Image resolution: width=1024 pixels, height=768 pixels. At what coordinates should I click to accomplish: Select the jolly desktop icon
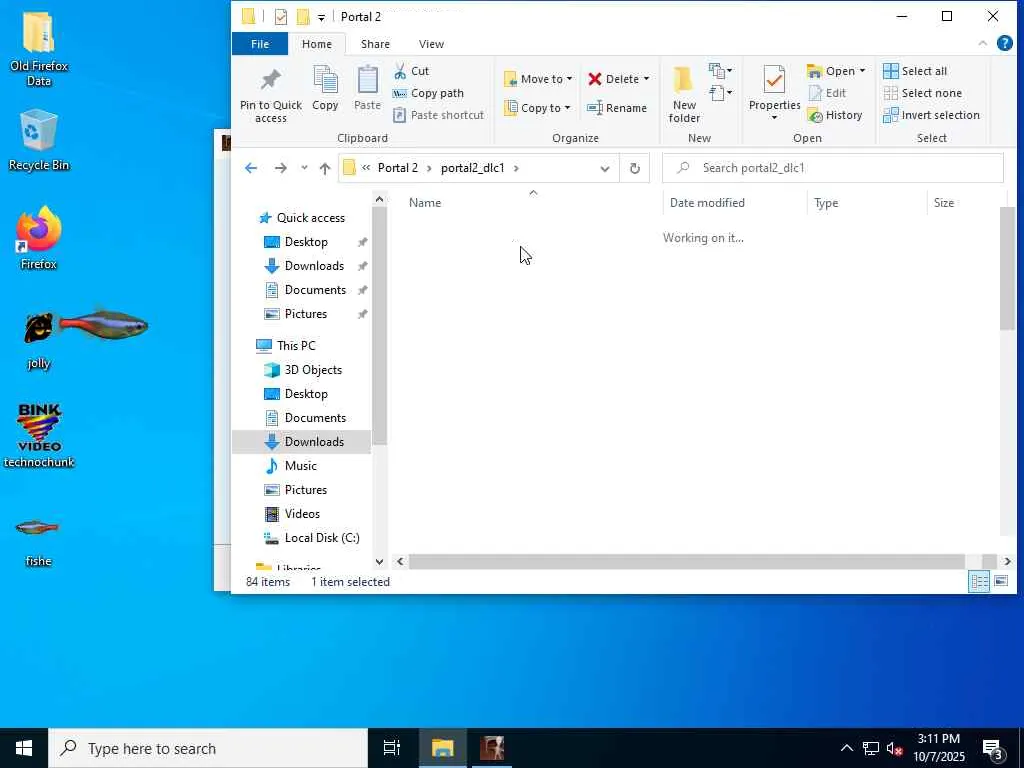[39, 341]
